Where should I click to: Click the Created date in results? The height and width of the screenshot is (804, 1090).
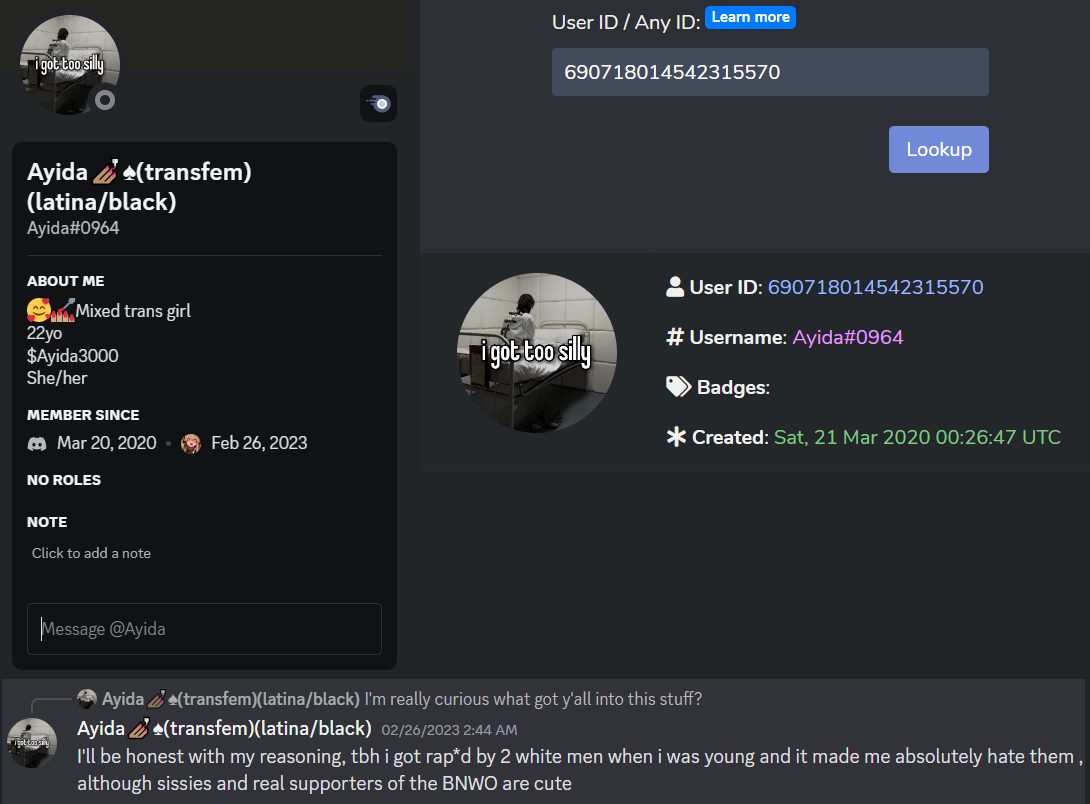click(x=917, y=437)
